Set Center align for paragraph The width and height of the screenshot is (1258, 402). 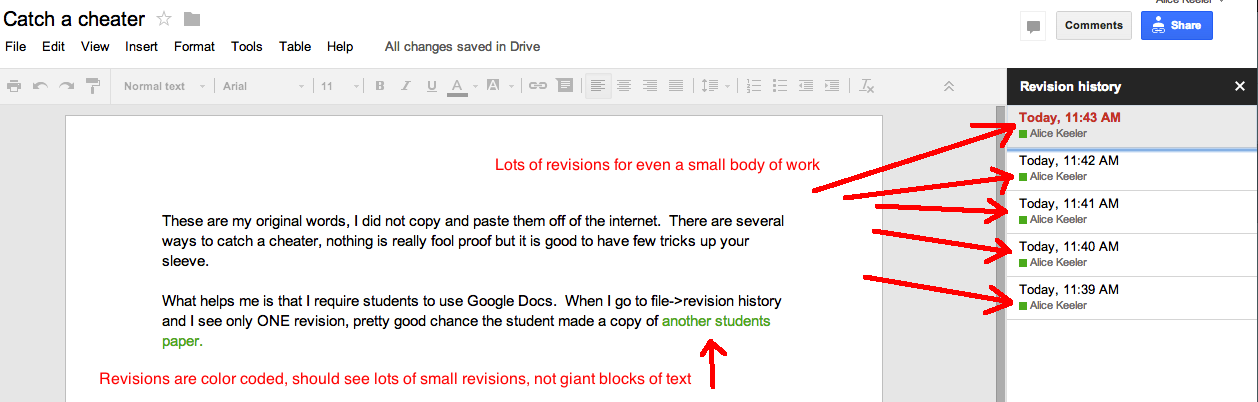[624, 86]
